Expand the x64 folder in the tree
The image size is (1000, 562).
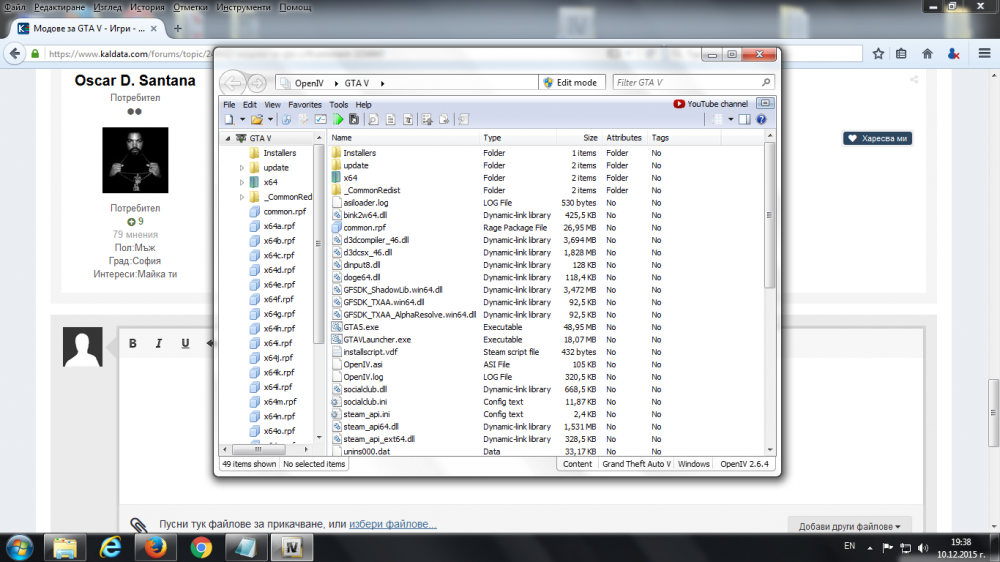[242, 182]
